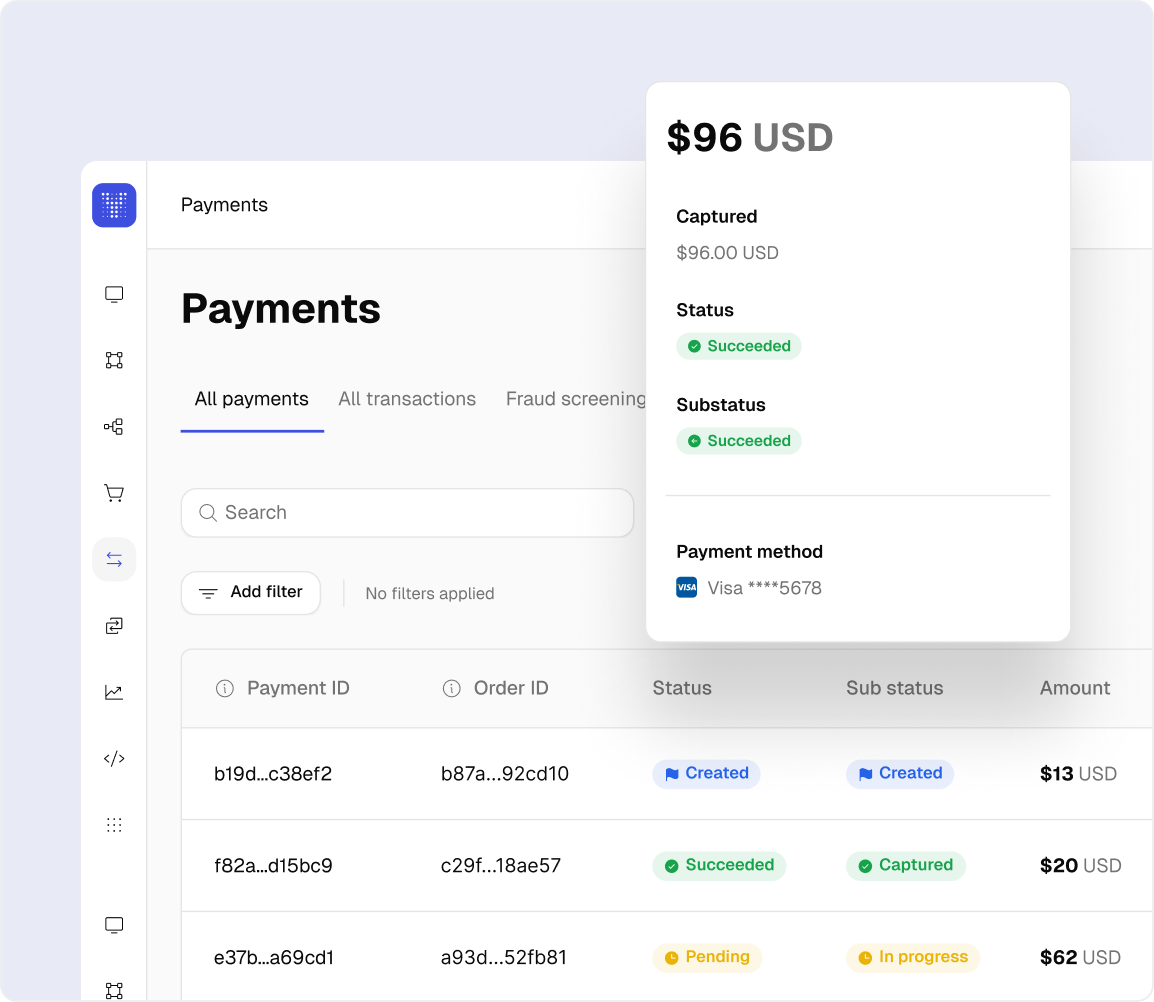
Task: Switch to All transactions tab
Action: tap(407, 399)
